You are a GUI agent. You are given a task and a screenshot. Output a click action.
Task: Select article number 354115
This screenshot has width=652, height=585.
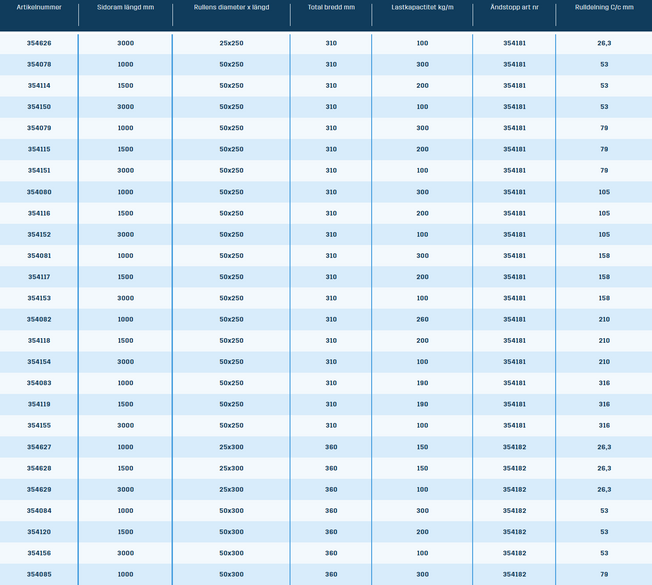39,149
